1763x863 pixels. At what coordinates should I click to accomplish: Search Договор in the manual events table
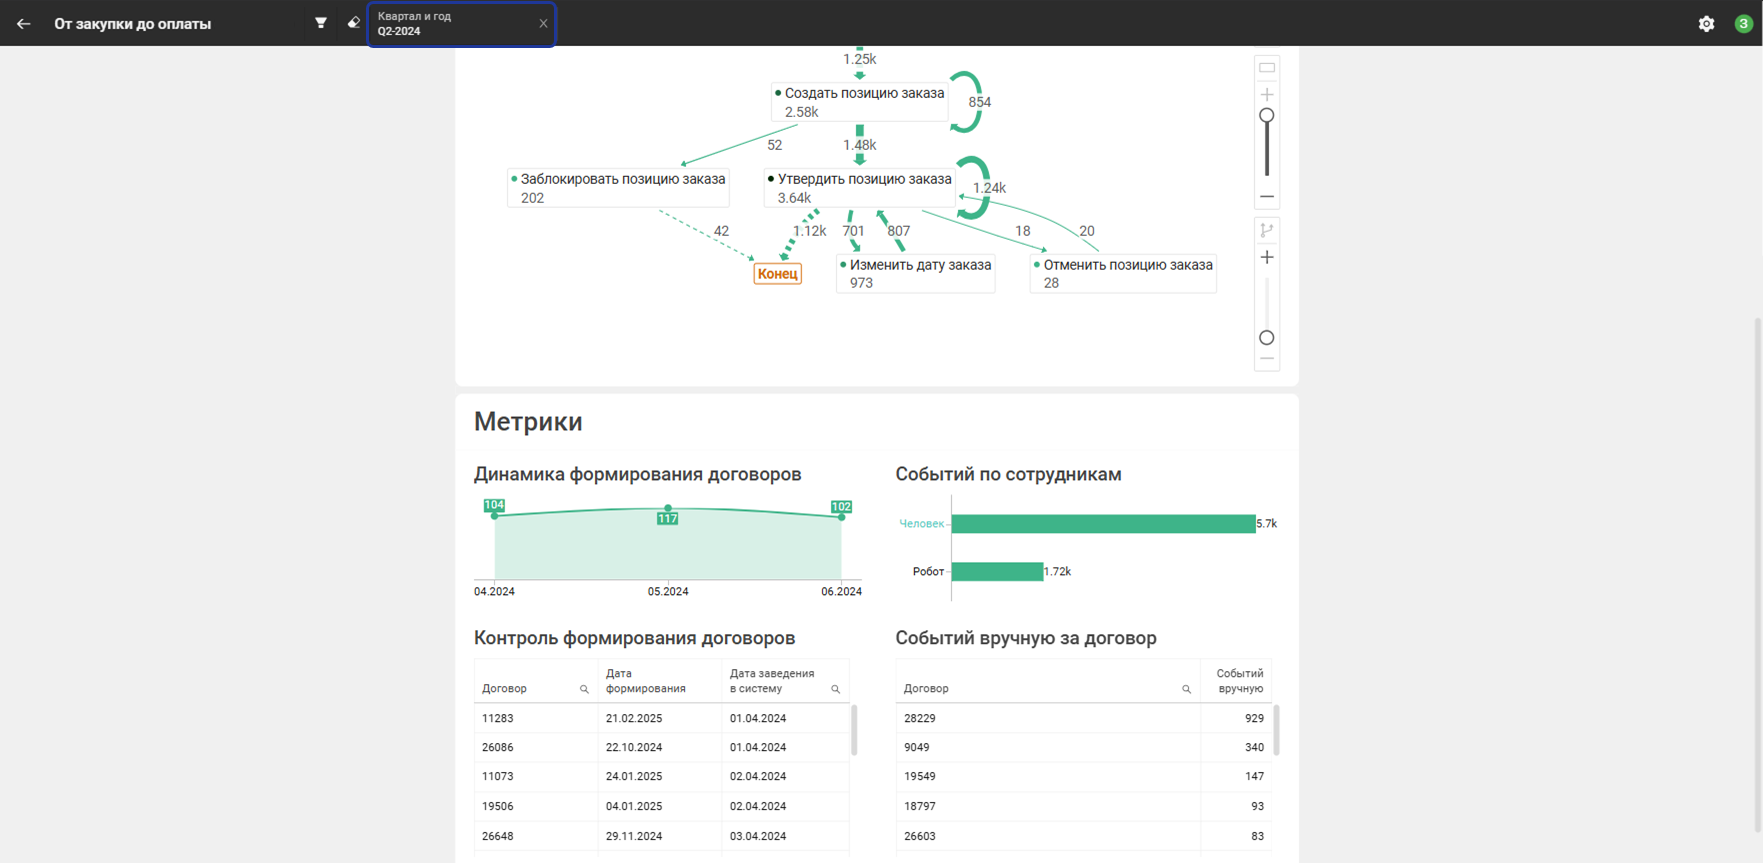click(x=1186, y=689)
